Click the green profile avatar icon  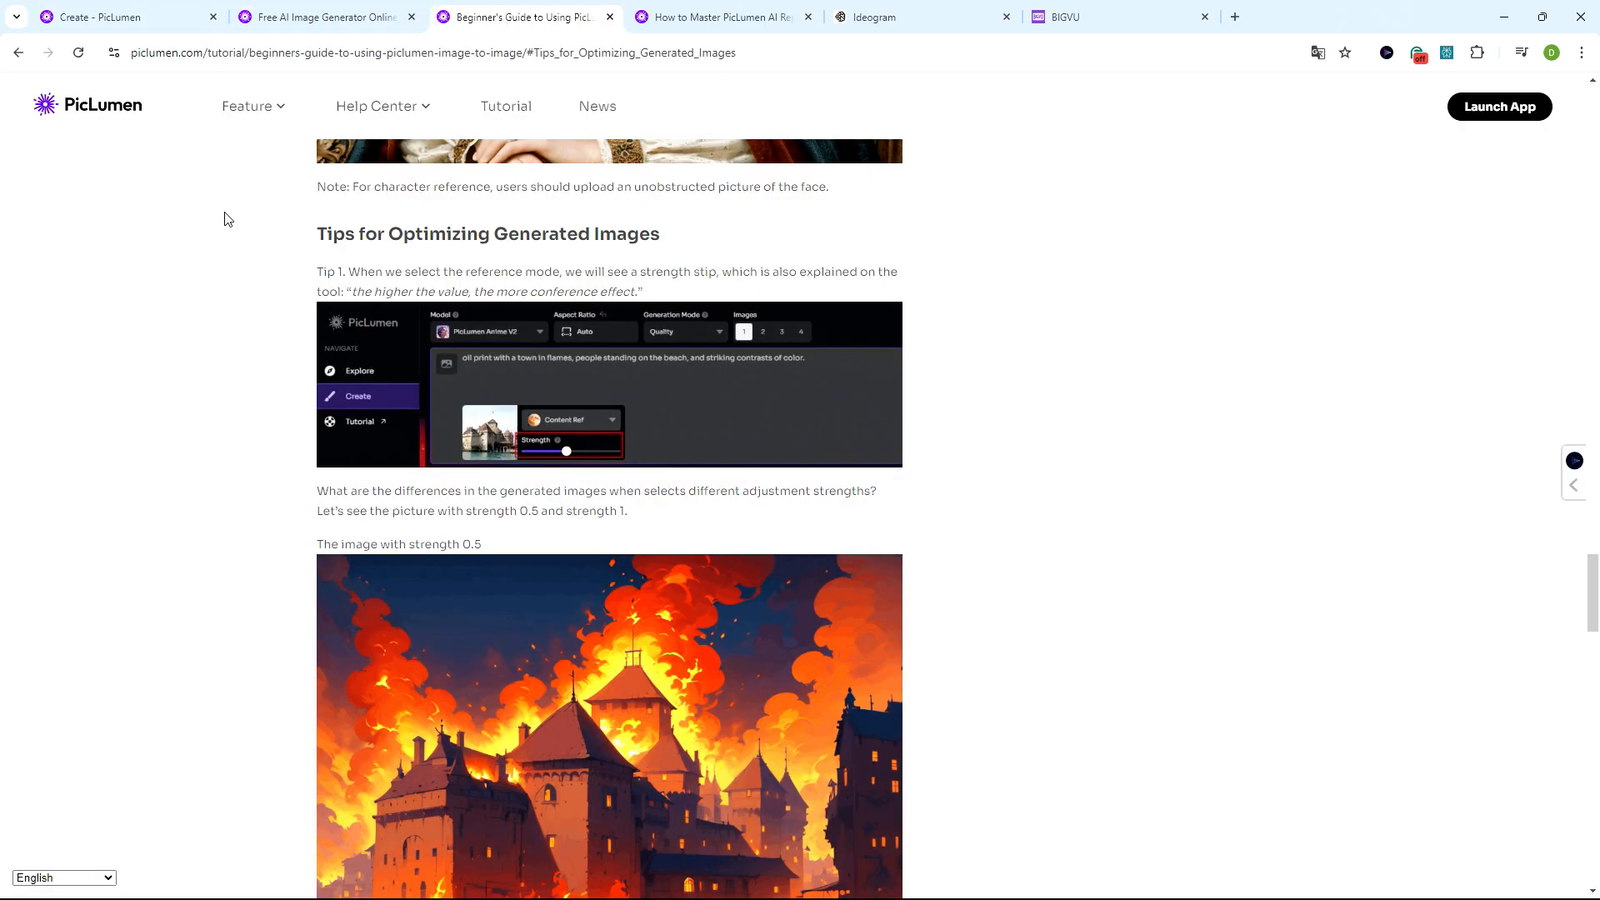pyautogui.click(x=1551, y=53)
